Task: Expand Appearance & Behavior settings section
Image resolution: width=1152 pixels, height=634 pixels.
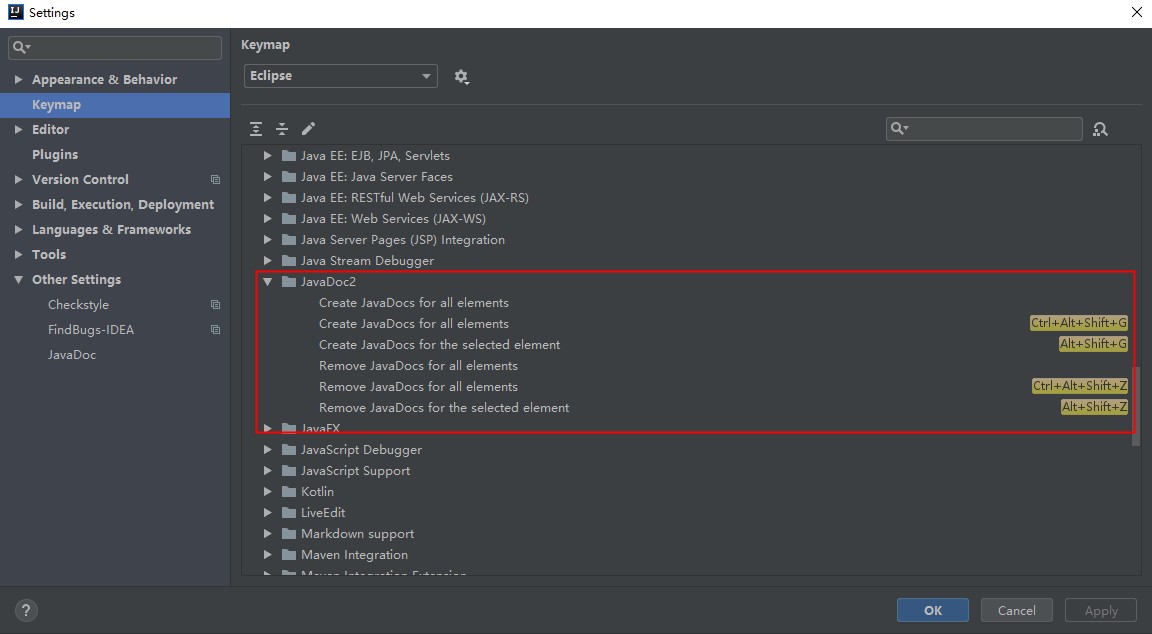Action: pyautogui.click(x=18, y=80)
